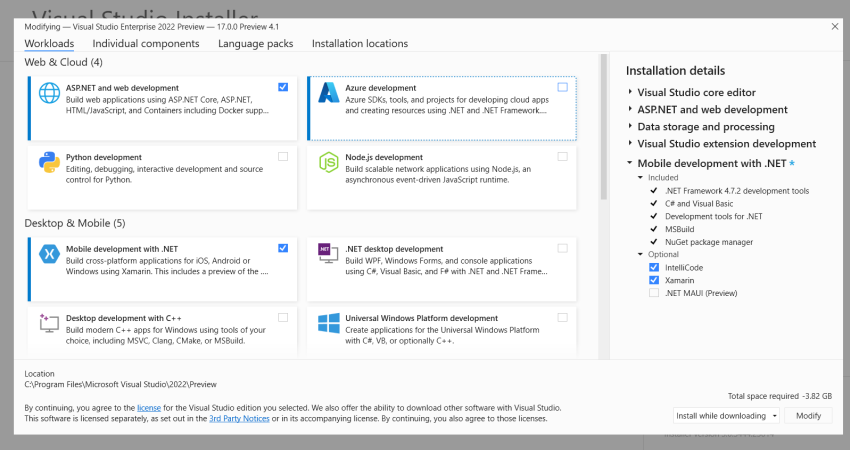Click the Azure development logo icon
Viewport: 850px width, 450px height.
click(x=329, y=93)
